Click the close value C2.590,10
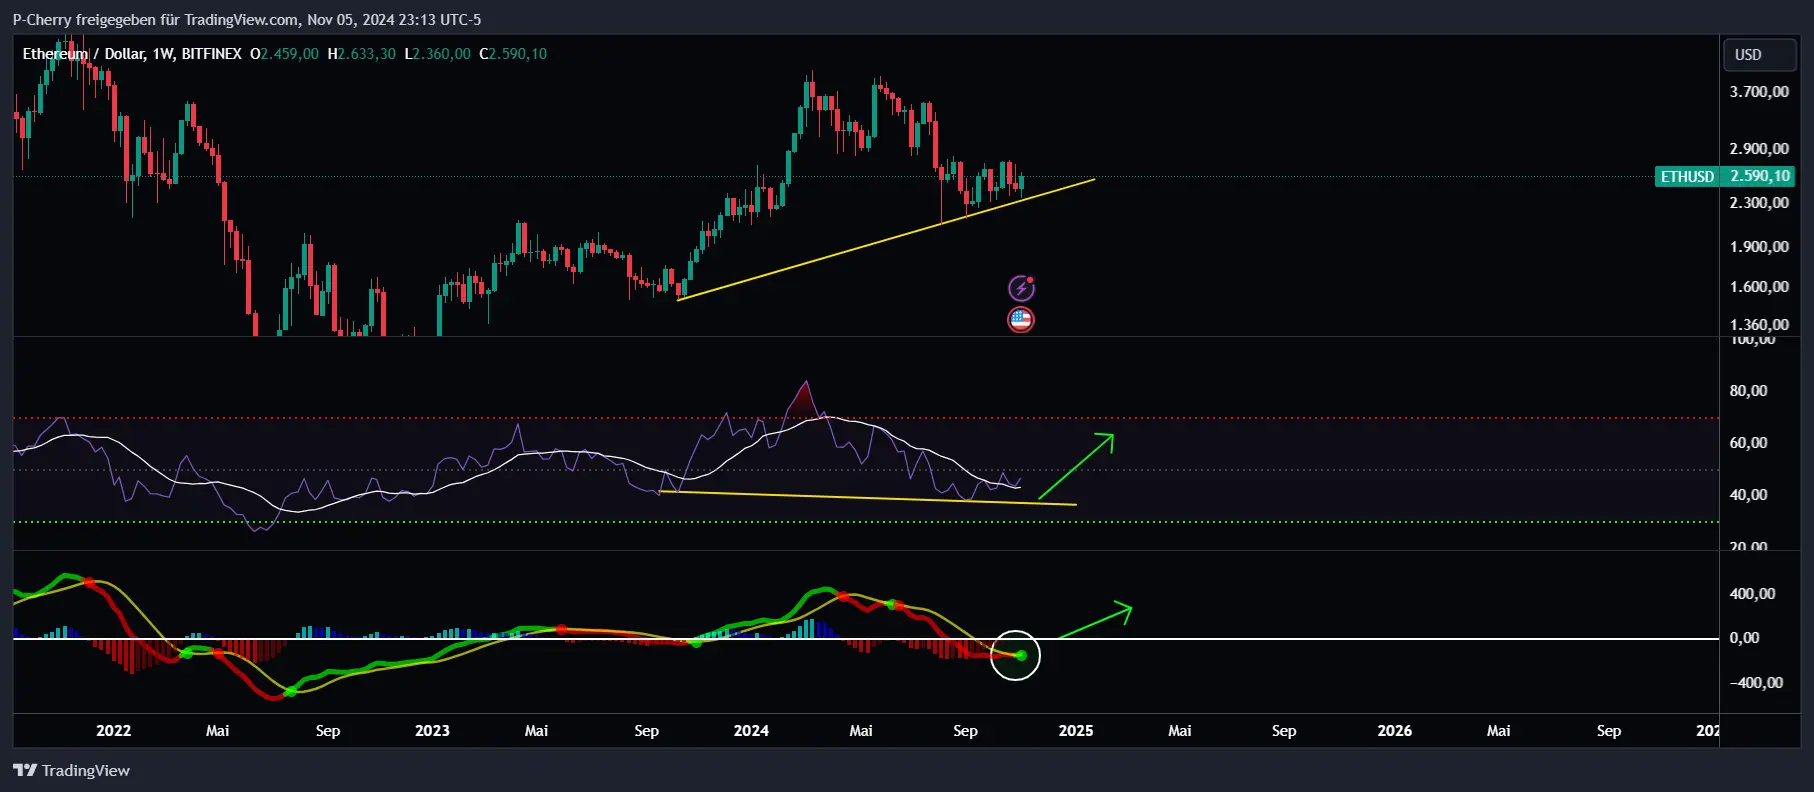The width and height of the screenshot is (1814, 792). click(513, 54)
